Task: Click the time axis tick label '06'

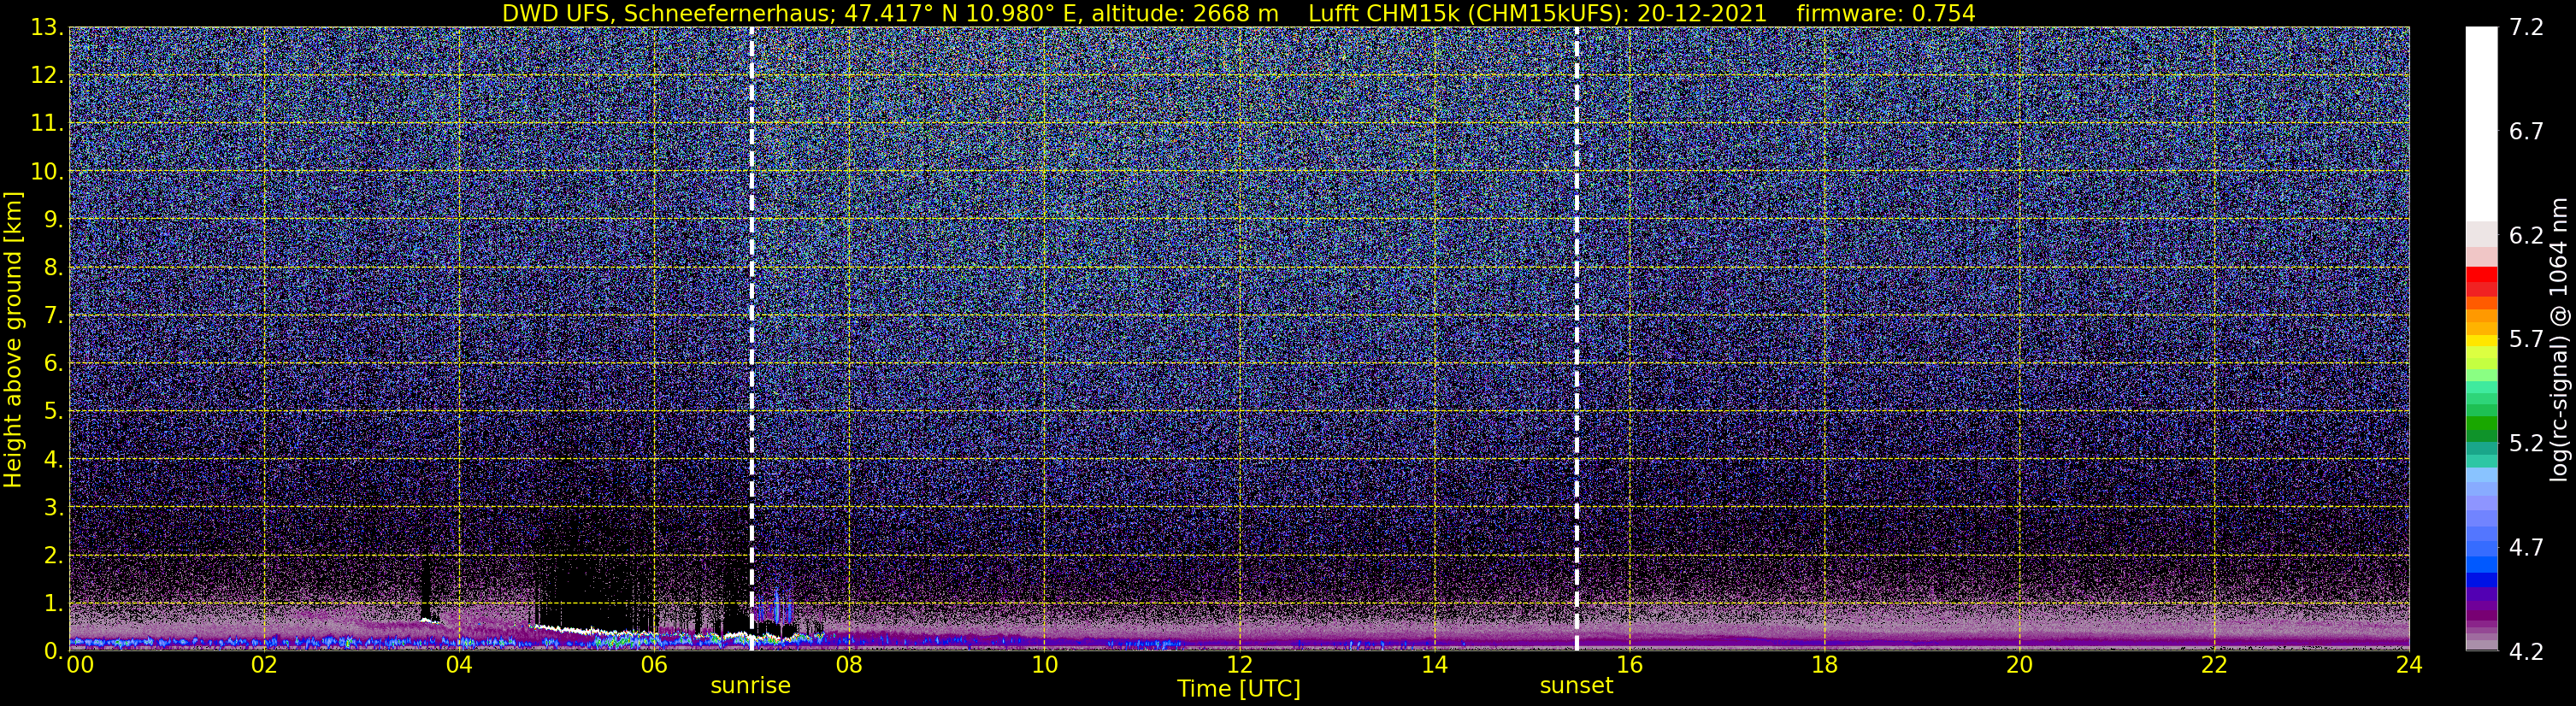Action: tap(654, 665)
